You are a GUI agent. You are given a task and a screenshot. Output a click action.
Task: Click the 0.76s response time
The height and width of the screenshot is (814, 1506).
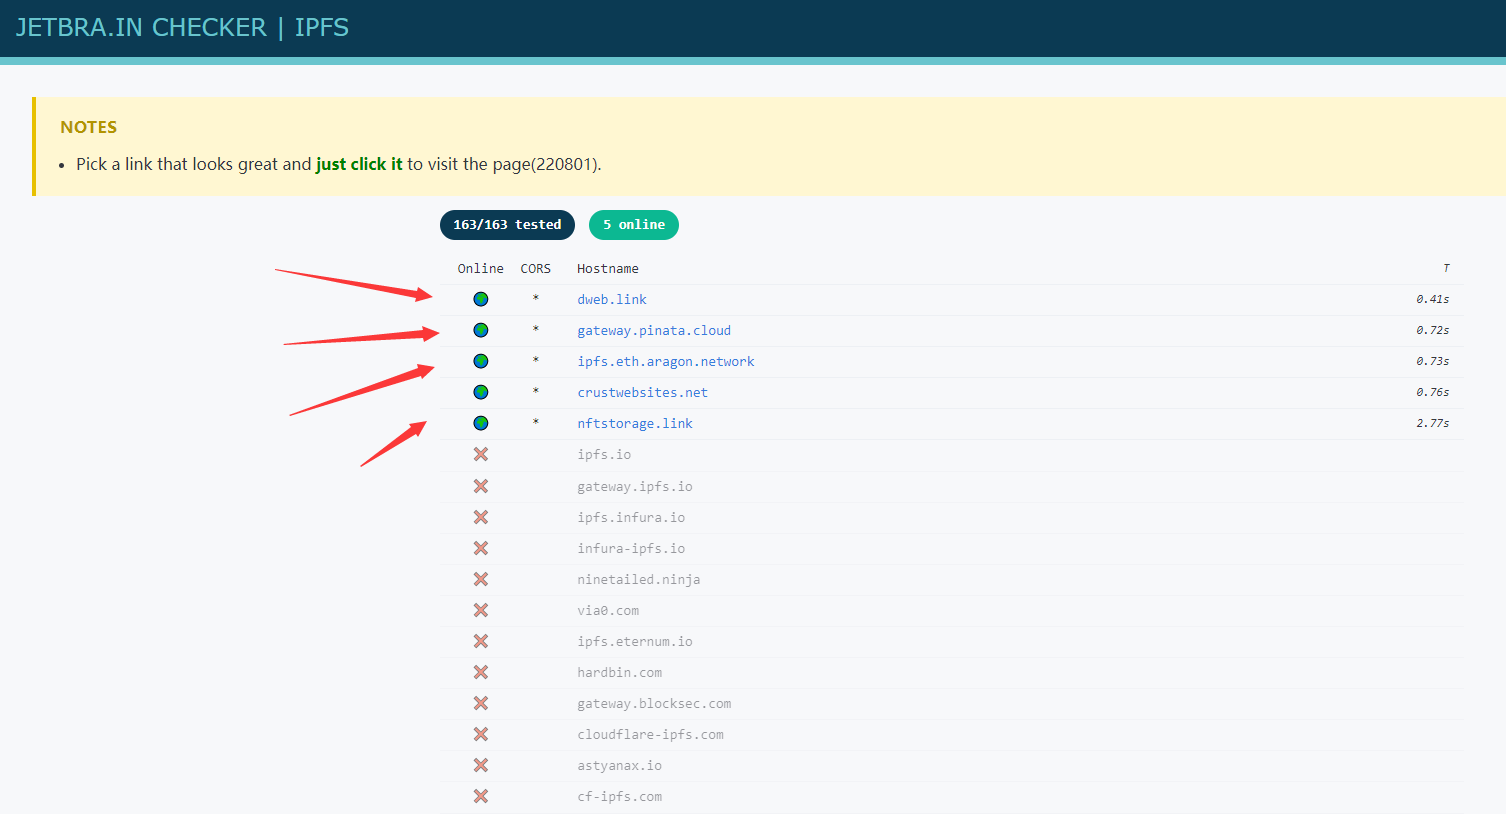click(x=1432, y=392)
